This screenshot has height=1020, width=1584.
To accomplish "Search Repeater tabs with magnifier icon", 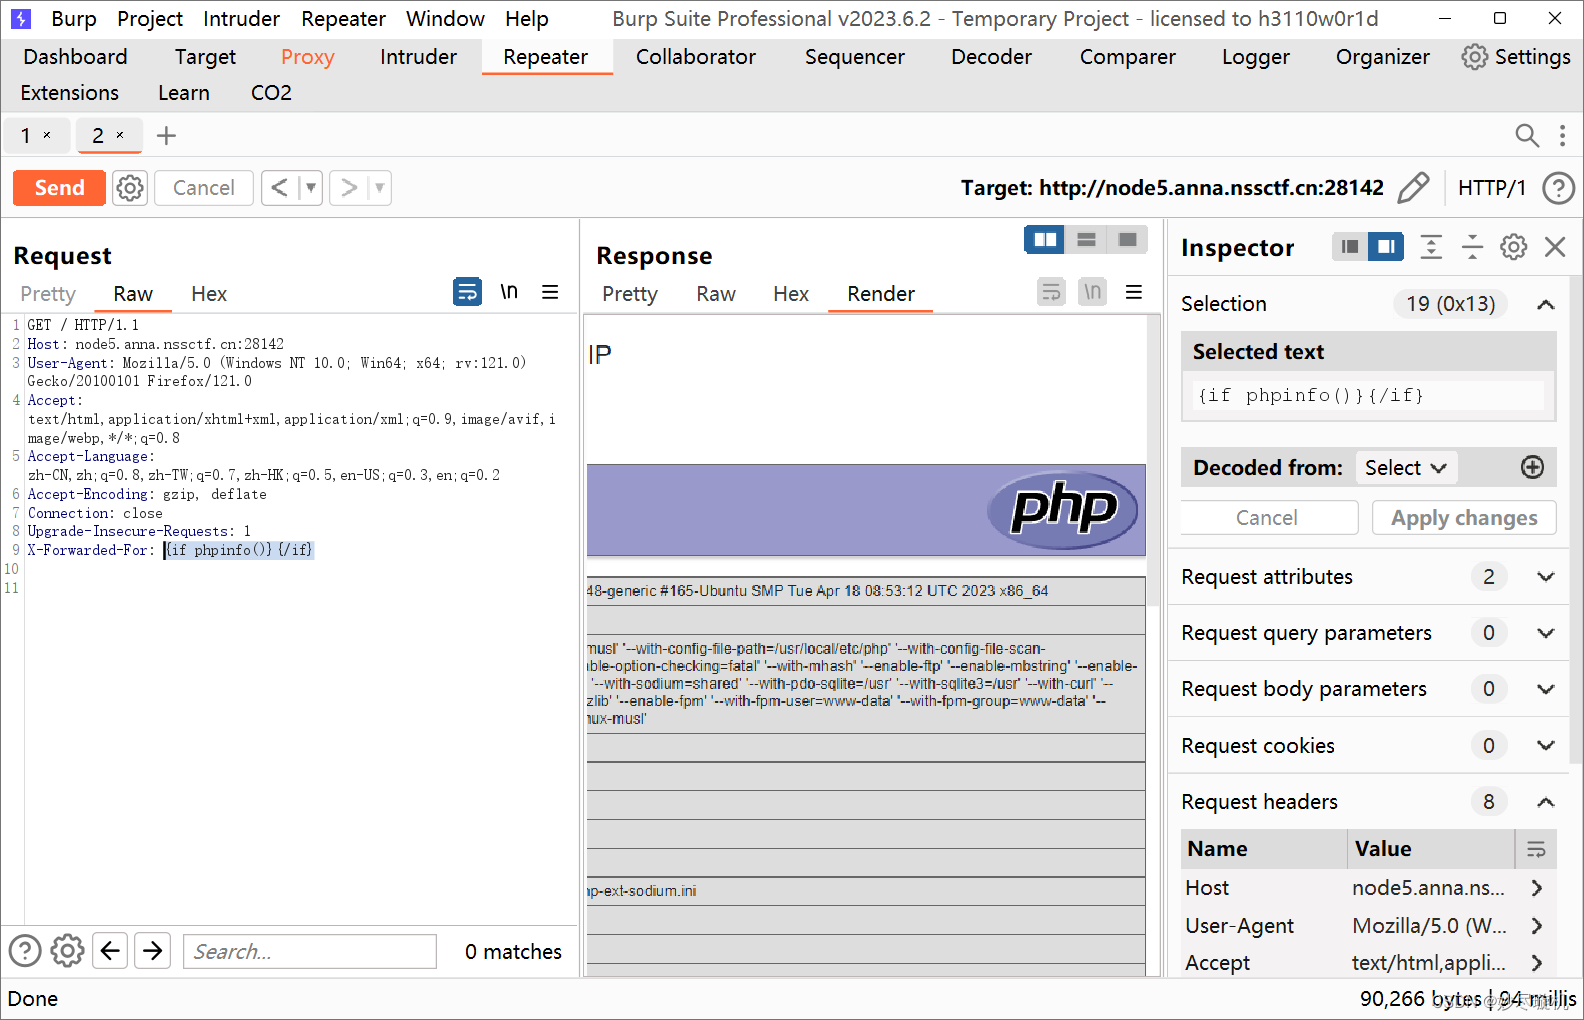I will (1527, 136).
